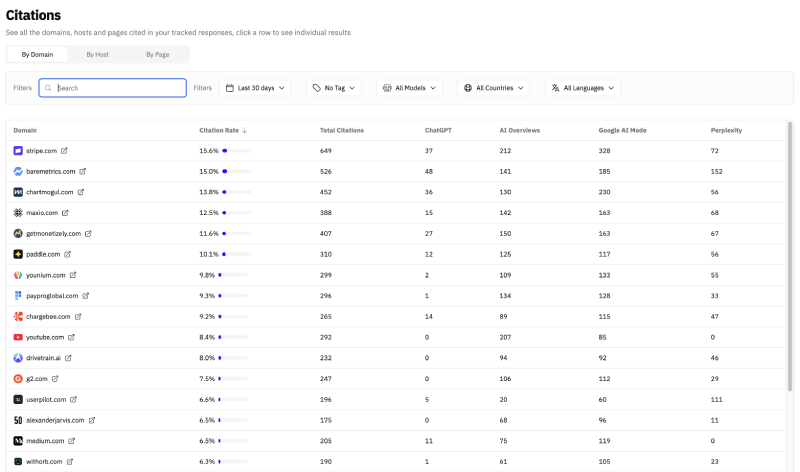Click the chartmogul.com favicon icon
Screen dimensions: 800x472
[18, 192]
